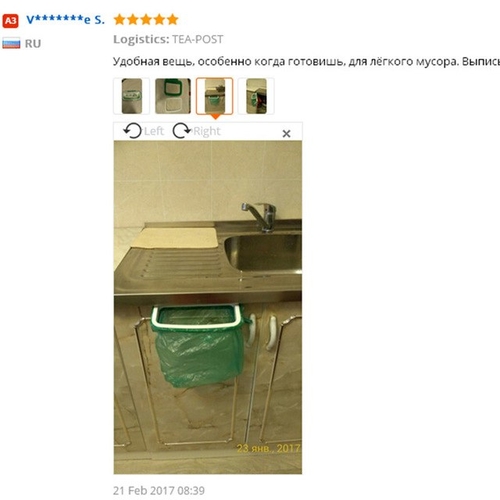Screen dimensions: 500x500
Task: Open reviewer profile V********e S.
Action: (65, 20)
